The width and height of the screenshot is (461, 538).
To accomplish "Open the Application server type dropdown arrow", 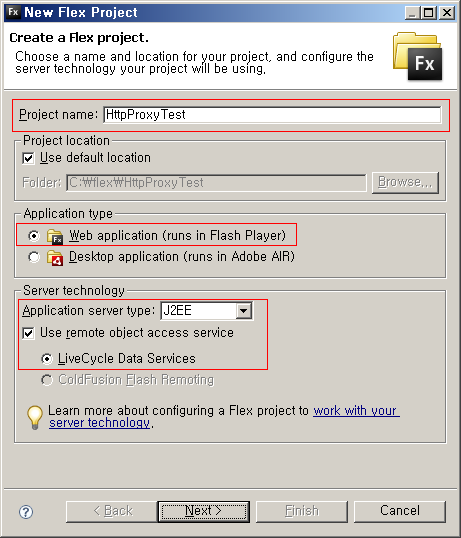I will [244, 311].
